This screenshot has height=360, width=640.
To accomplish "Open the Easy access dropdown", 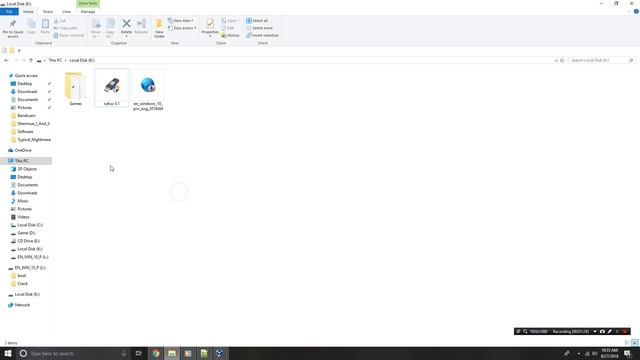I will pyautogui.click(x=182, y=28).
